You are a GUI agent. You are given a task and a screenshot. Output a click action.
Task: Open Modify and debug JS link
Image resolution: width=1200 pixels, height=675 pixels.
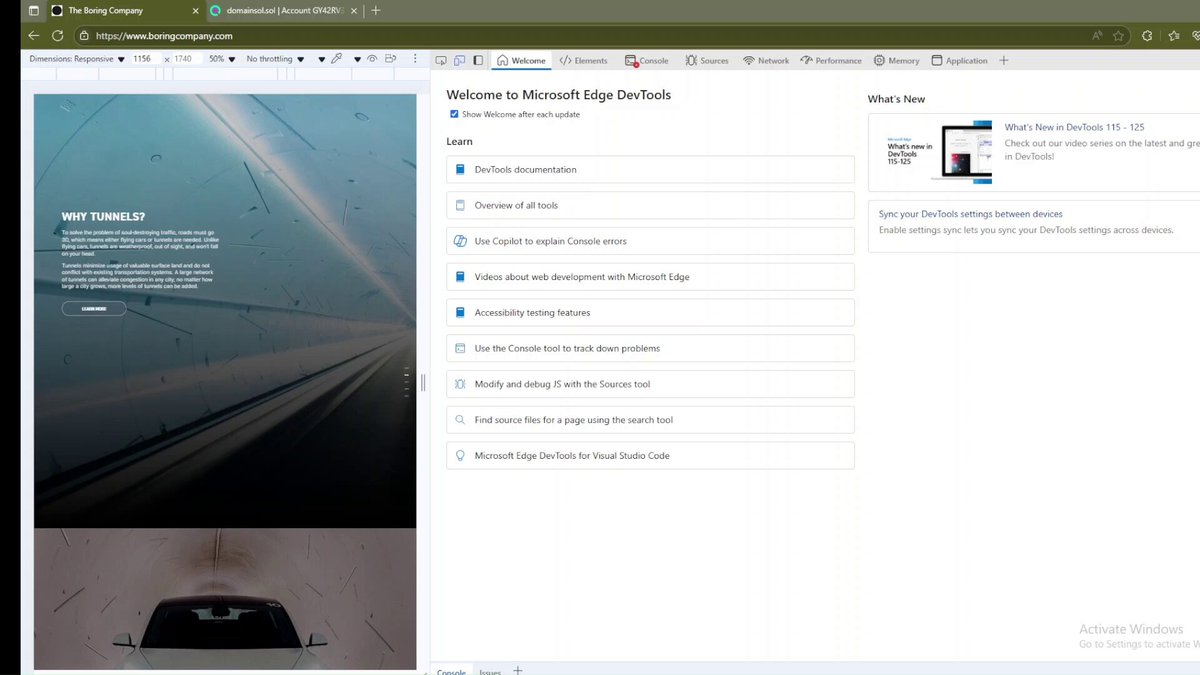click(650, 384)
